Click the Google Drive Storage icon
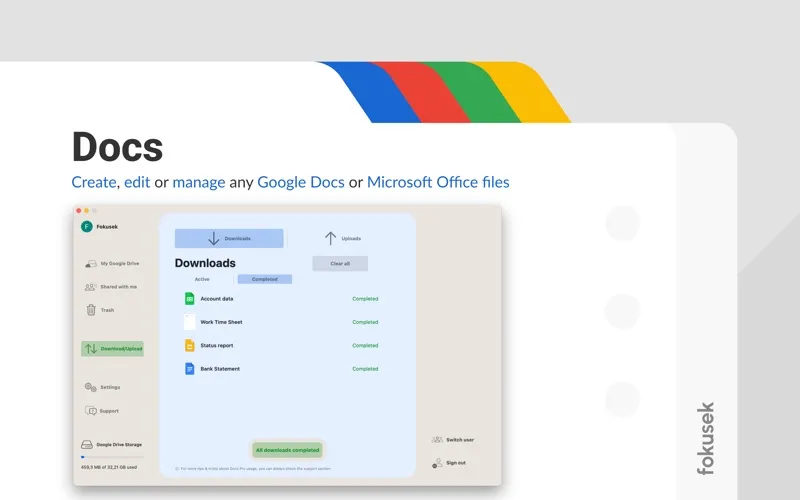This screenshot has height=500, width=800. (x=87, y=444)
